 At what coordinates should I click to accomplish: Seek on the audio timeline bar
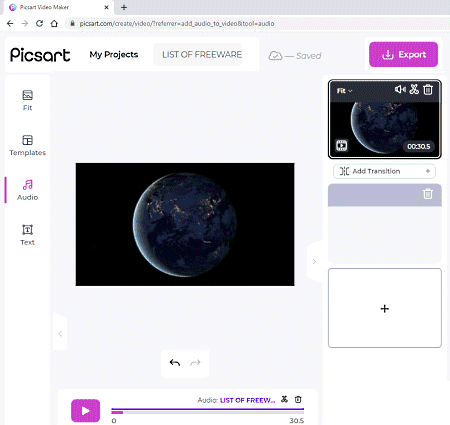click(208, 411)
